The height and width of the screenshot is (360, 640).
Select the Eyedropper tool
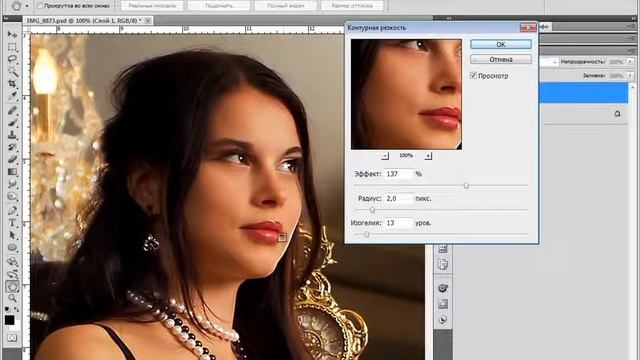pyautogui.click(x=12, y=96)
